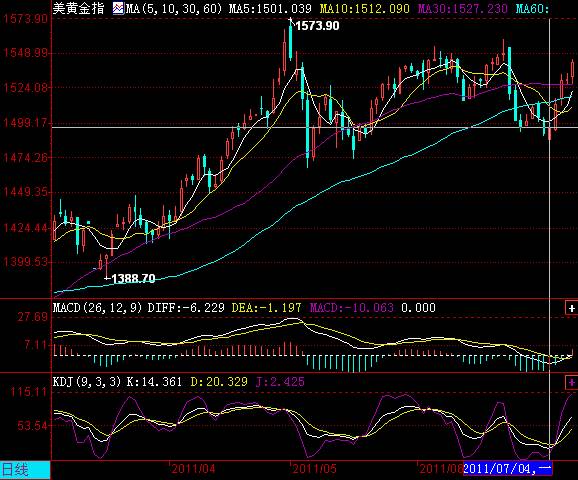This screenshot has width=578, height=480.
Task: Click the MA indicator icon beside the title
Action: point(118,8)
